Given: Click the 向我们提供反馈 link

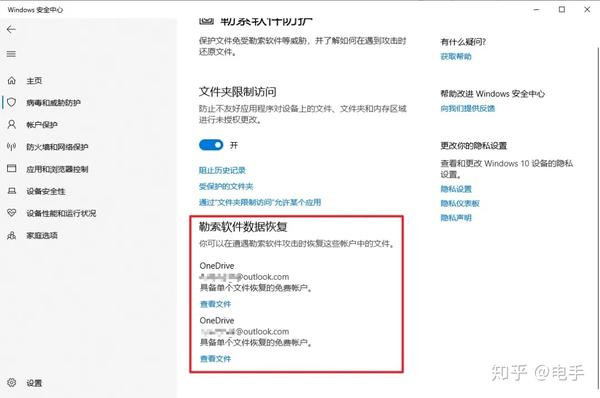Looking at the screenshot, I should [468, 108].
